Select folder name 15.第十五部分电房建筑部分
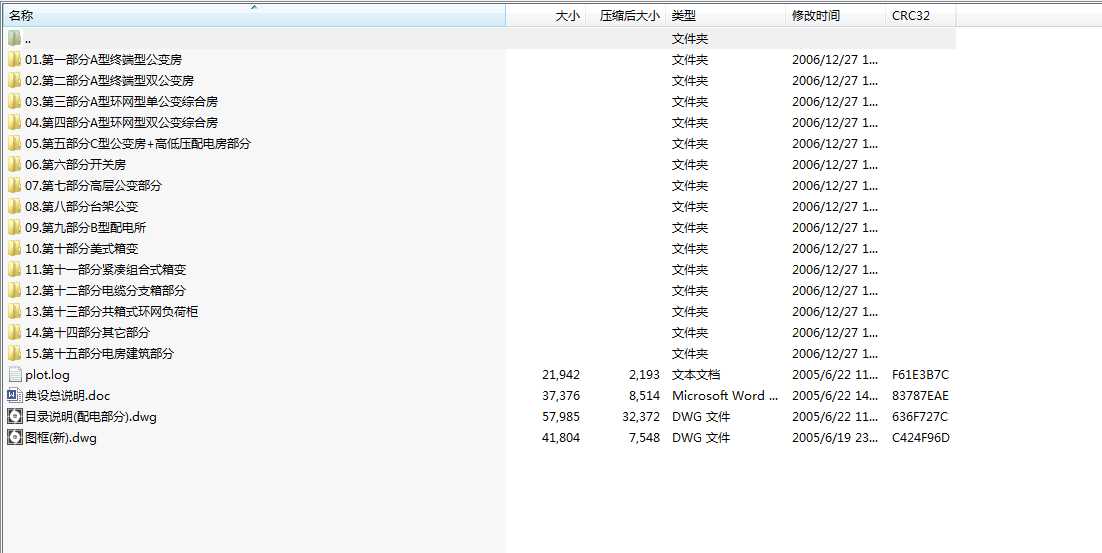Screen dimensions: 1102x553 pyautogui.click(x=99, y=353)
